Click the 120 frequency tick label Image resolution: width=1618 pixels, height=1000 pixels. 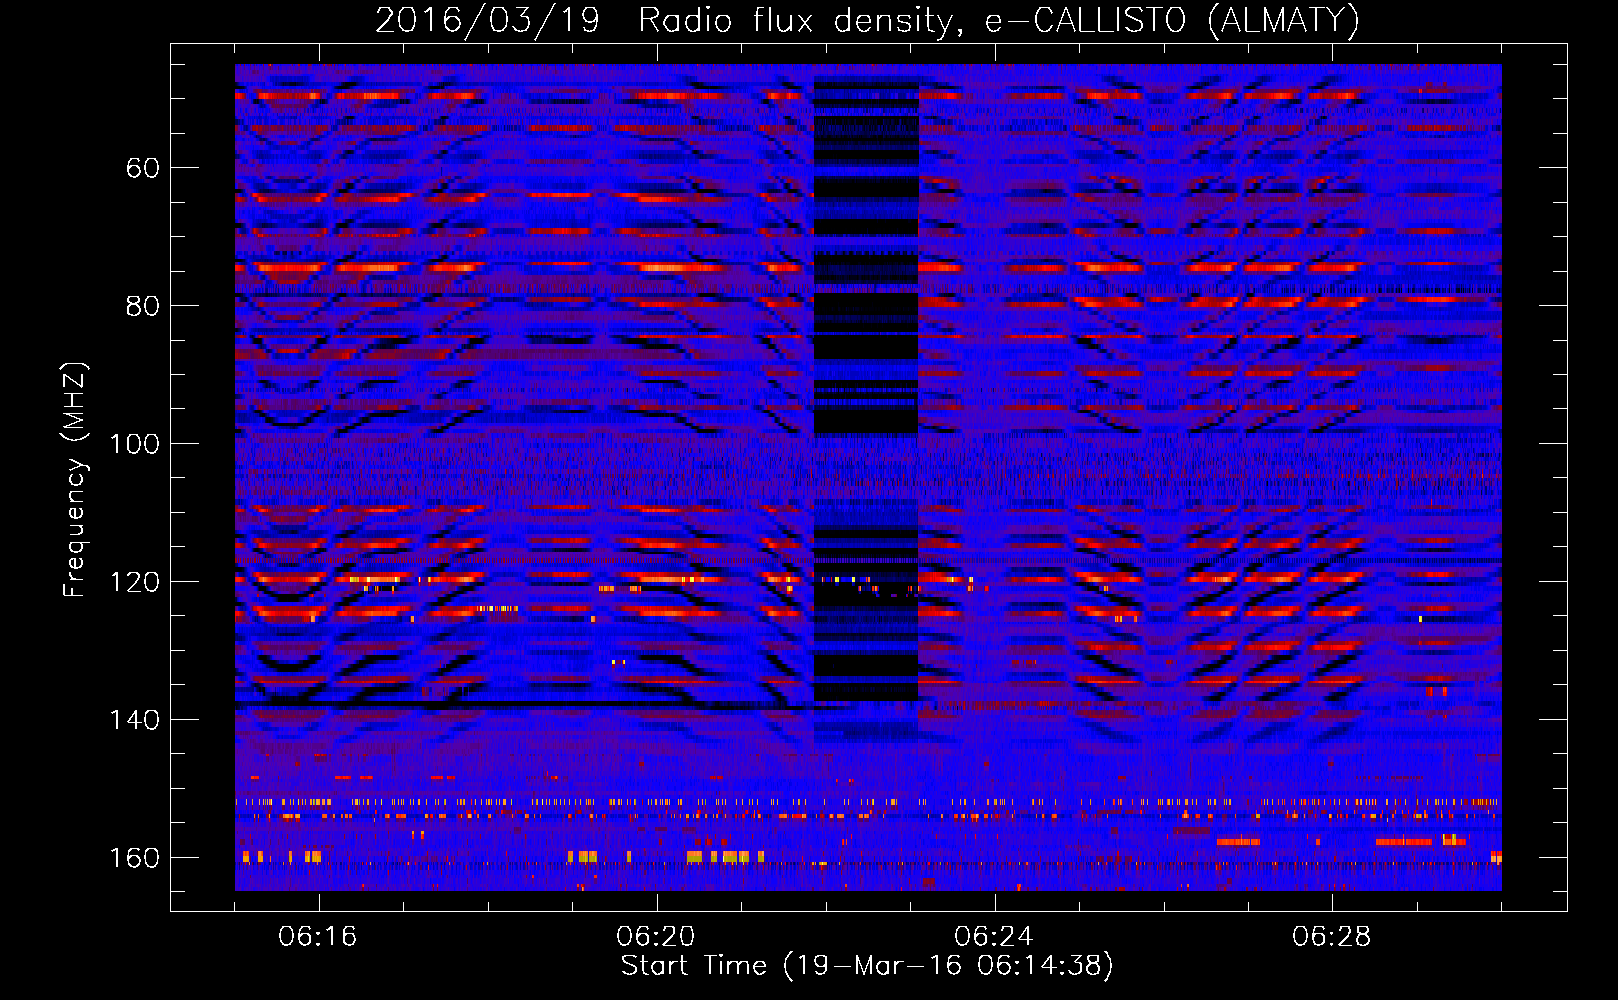[x=134, y=582]
